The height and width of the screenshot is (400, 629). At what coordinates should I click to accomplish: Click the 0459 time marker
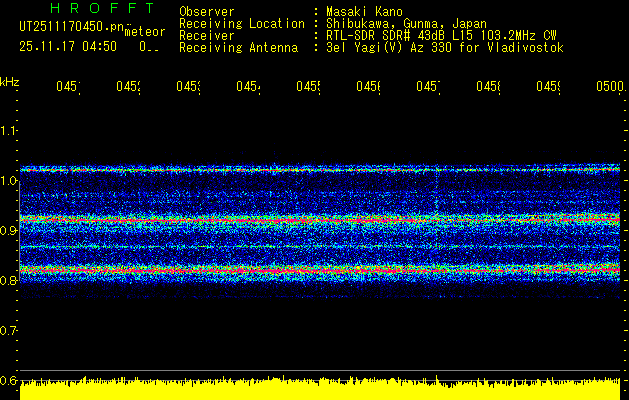(x=548, y=87)
